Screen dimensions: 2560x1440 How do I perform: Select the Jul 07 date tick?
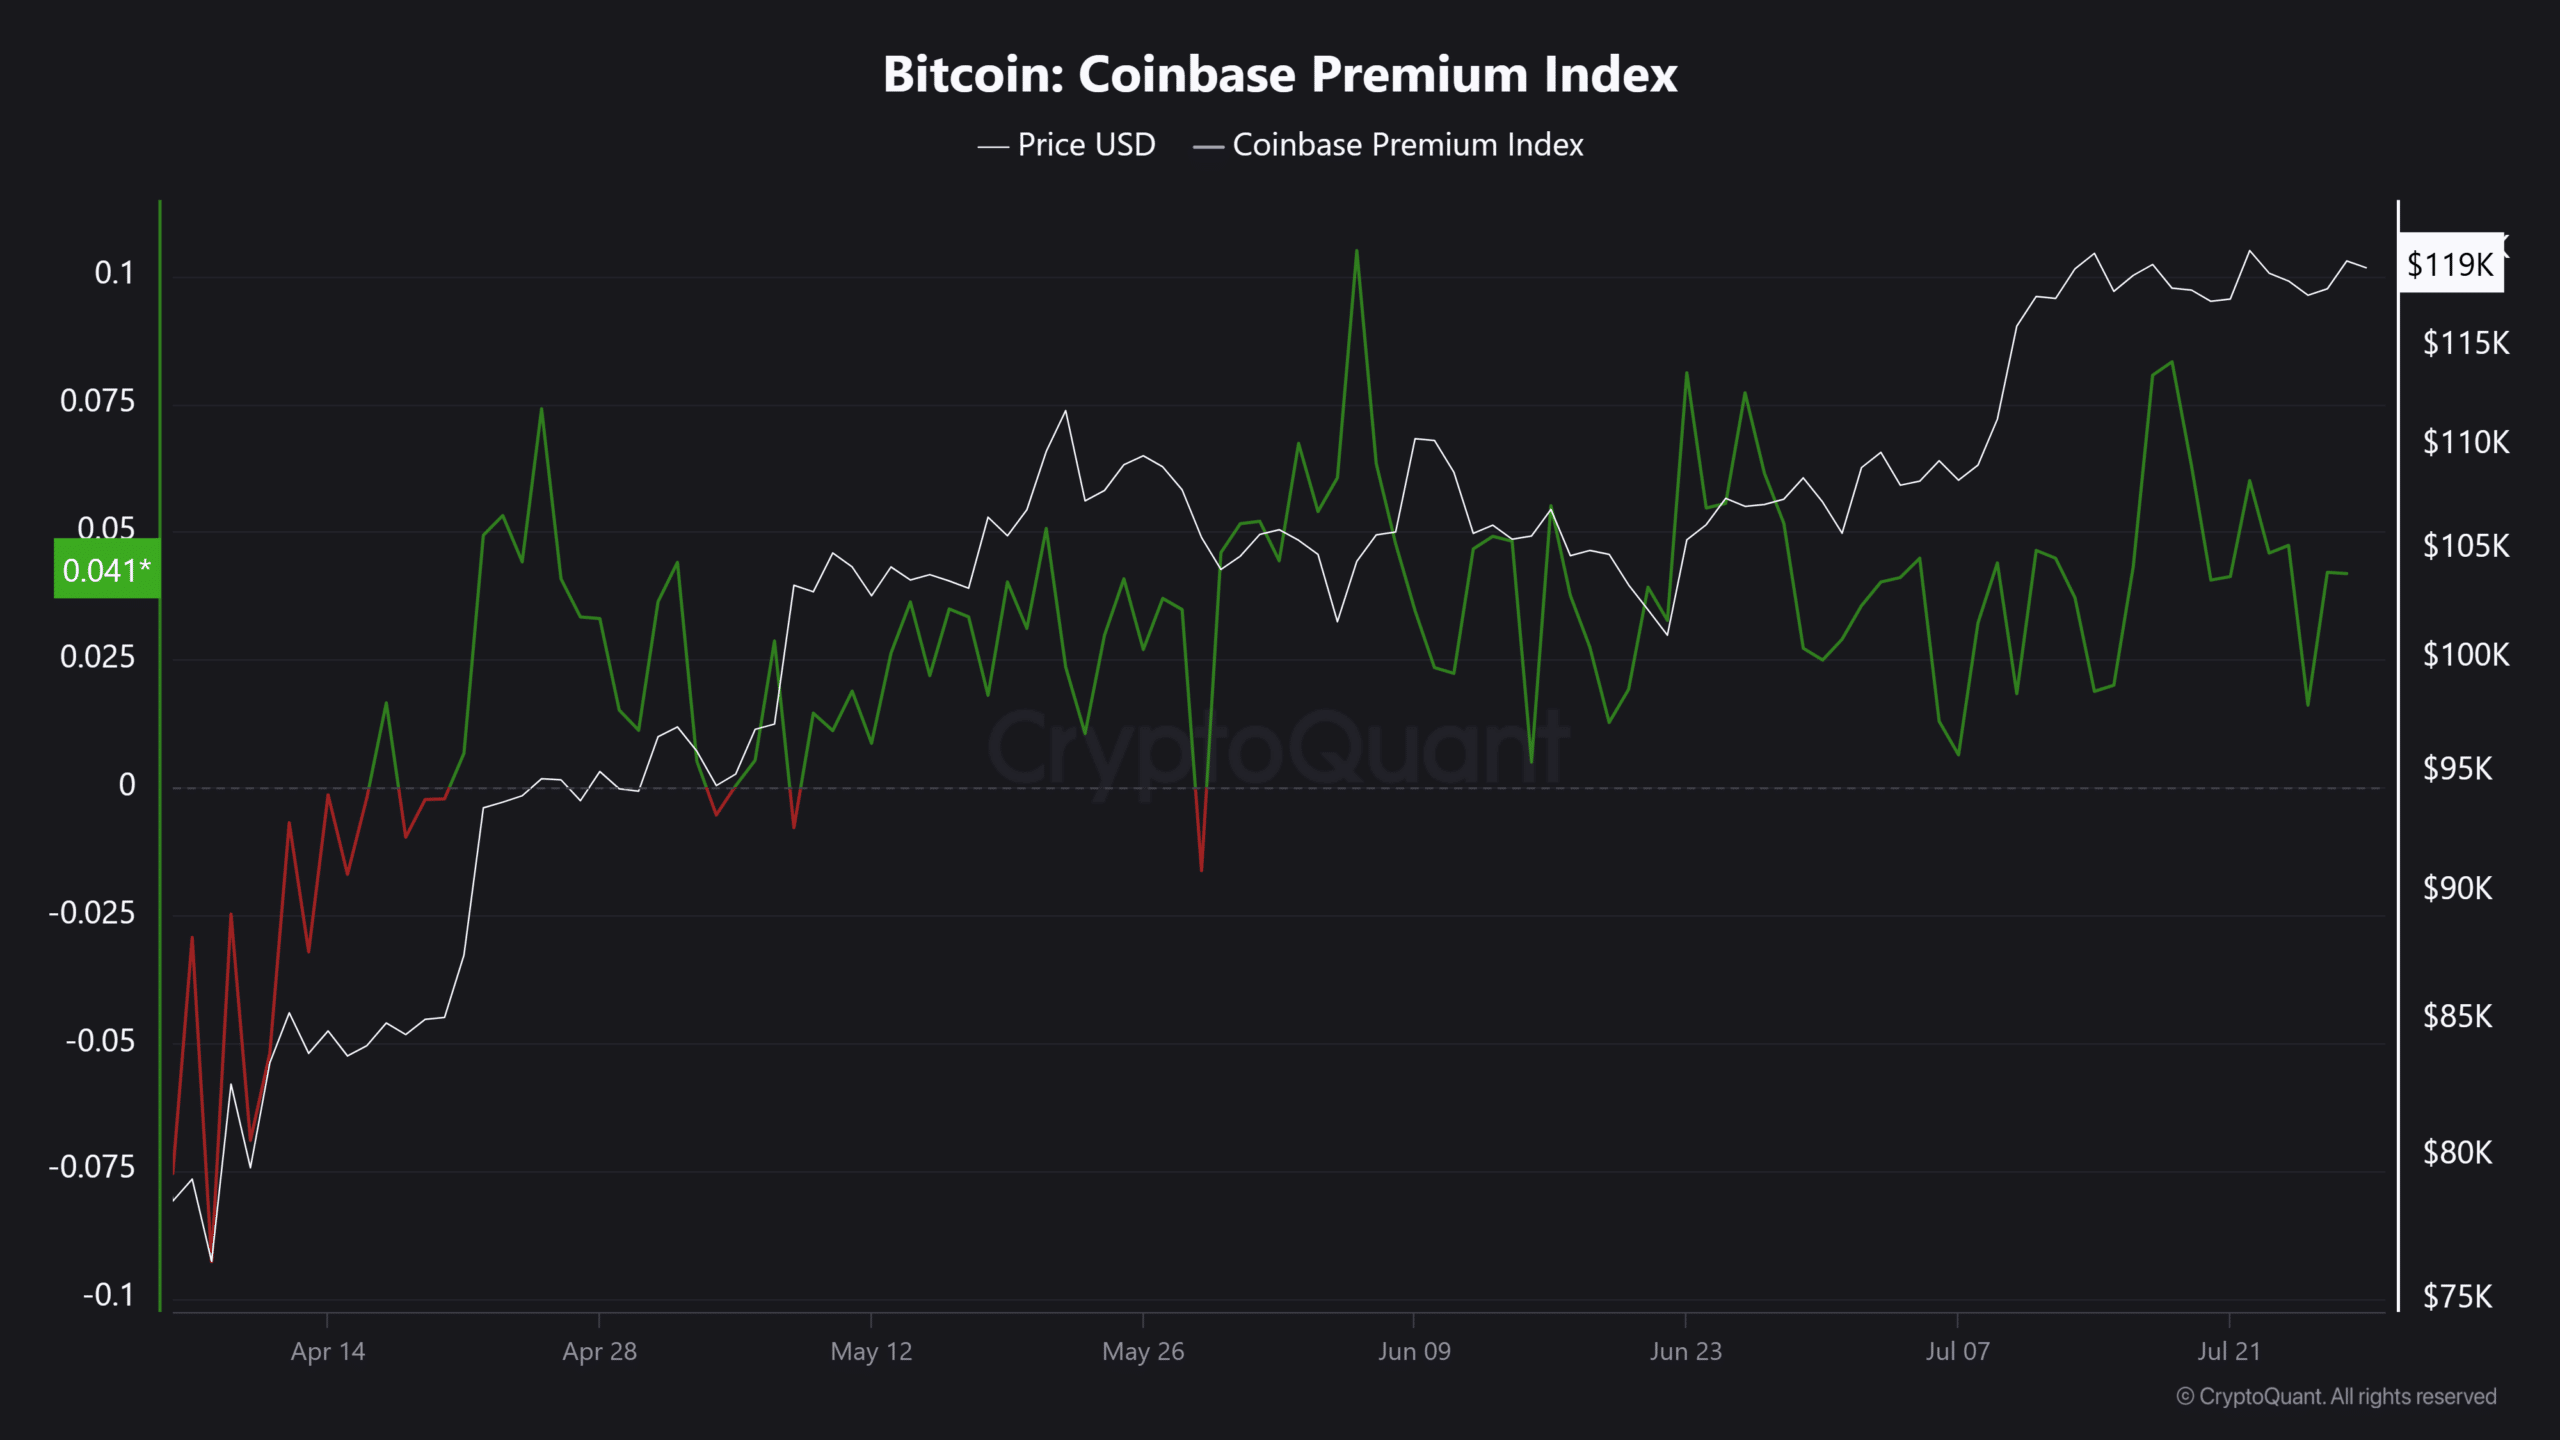[1957, 1351]
